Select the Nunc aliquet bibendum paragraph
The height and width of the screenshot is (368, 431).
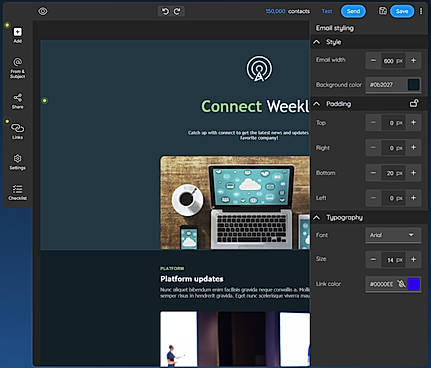tap(235, 293)
